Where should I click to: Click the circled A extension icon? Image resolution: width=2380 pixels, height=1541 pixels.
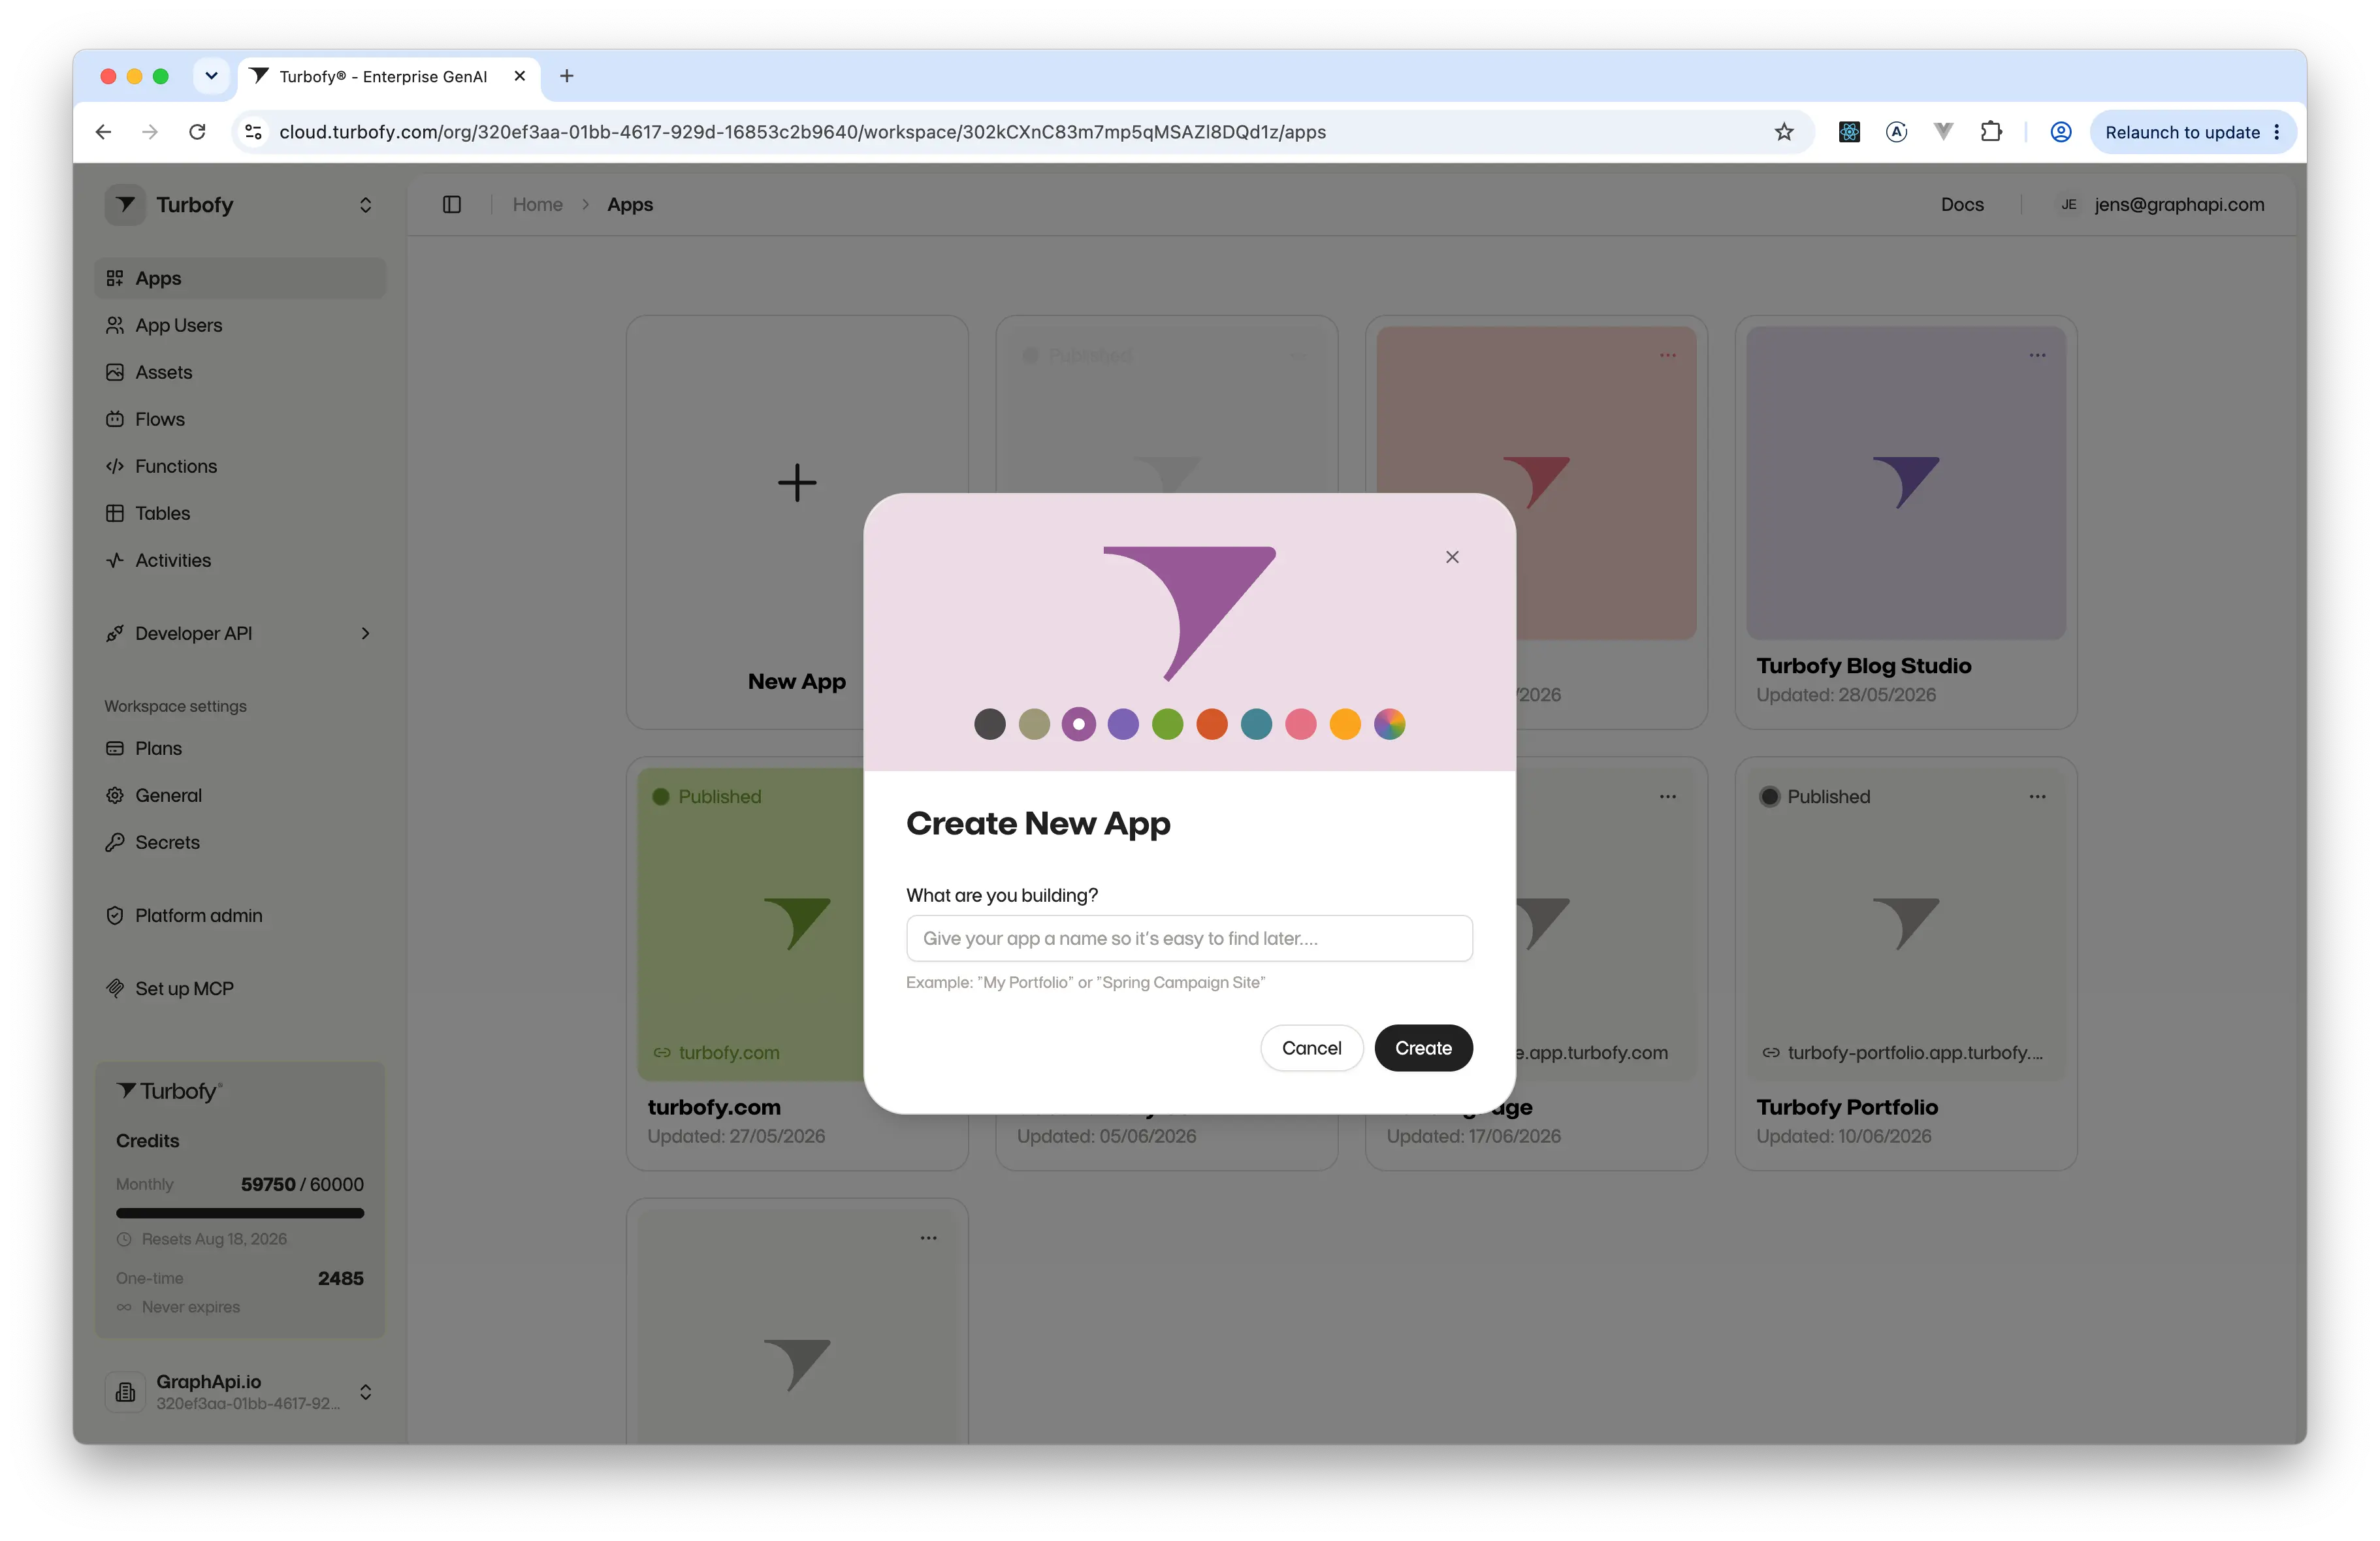pos(1896,132)
